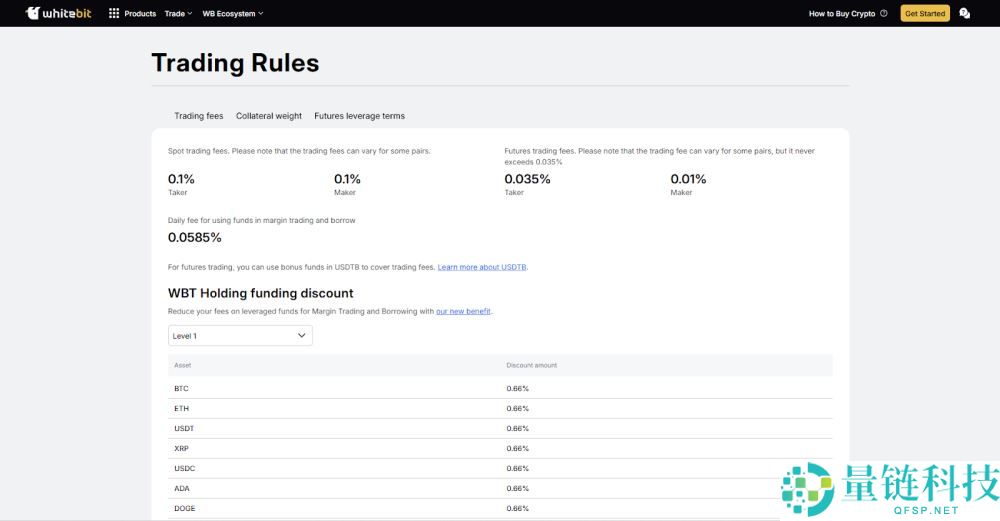Viewport: 1000px width, 521px height.
Task: Open the chat support icon
Action: [x=964, y=13]
